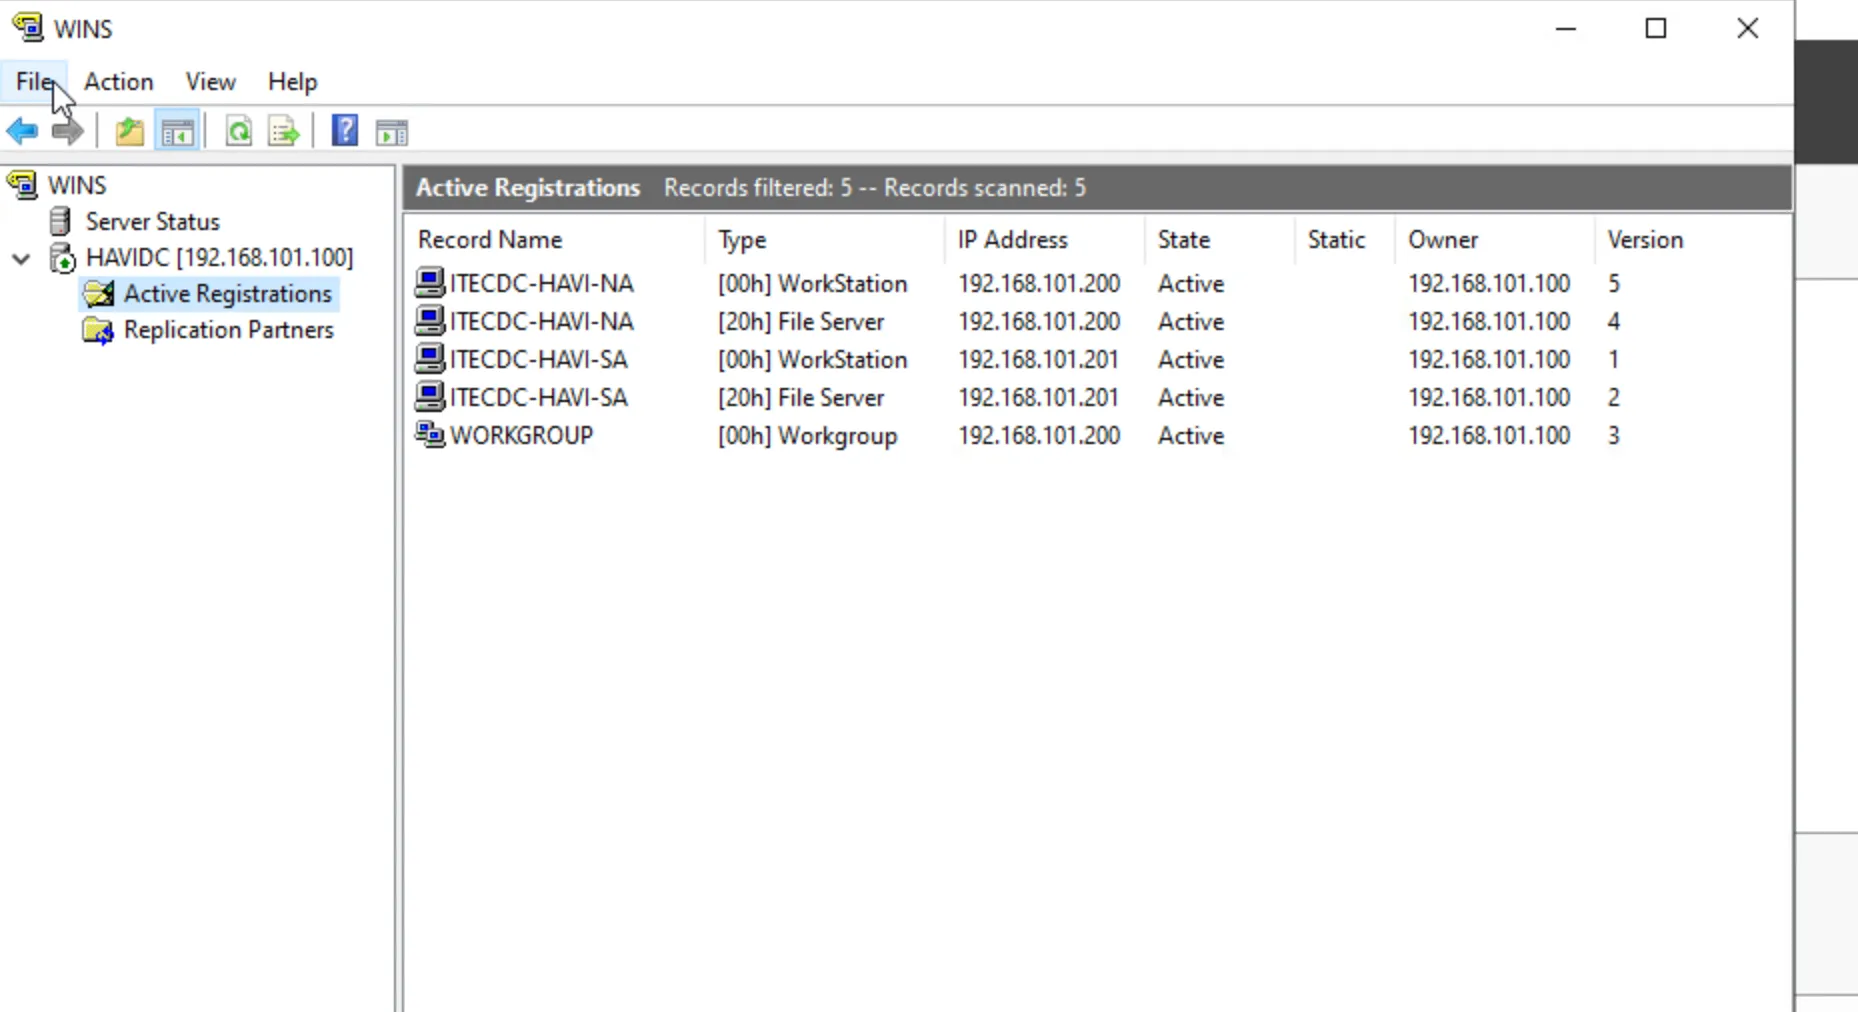
Task: Click the Help question mark icon
Action: click(344, 131)
